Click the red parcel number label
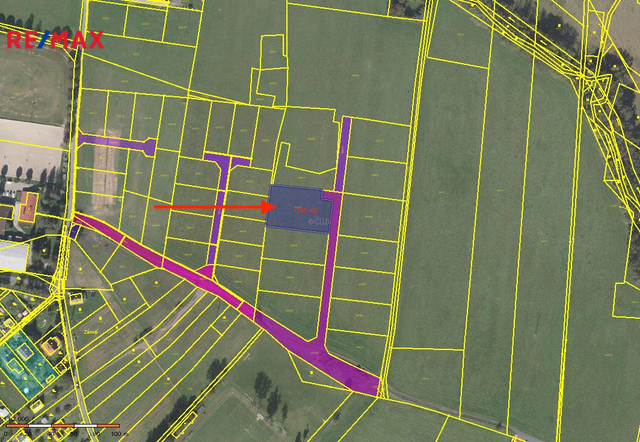Viewport: 640px width, 442px height. click(x=305, y=210)
